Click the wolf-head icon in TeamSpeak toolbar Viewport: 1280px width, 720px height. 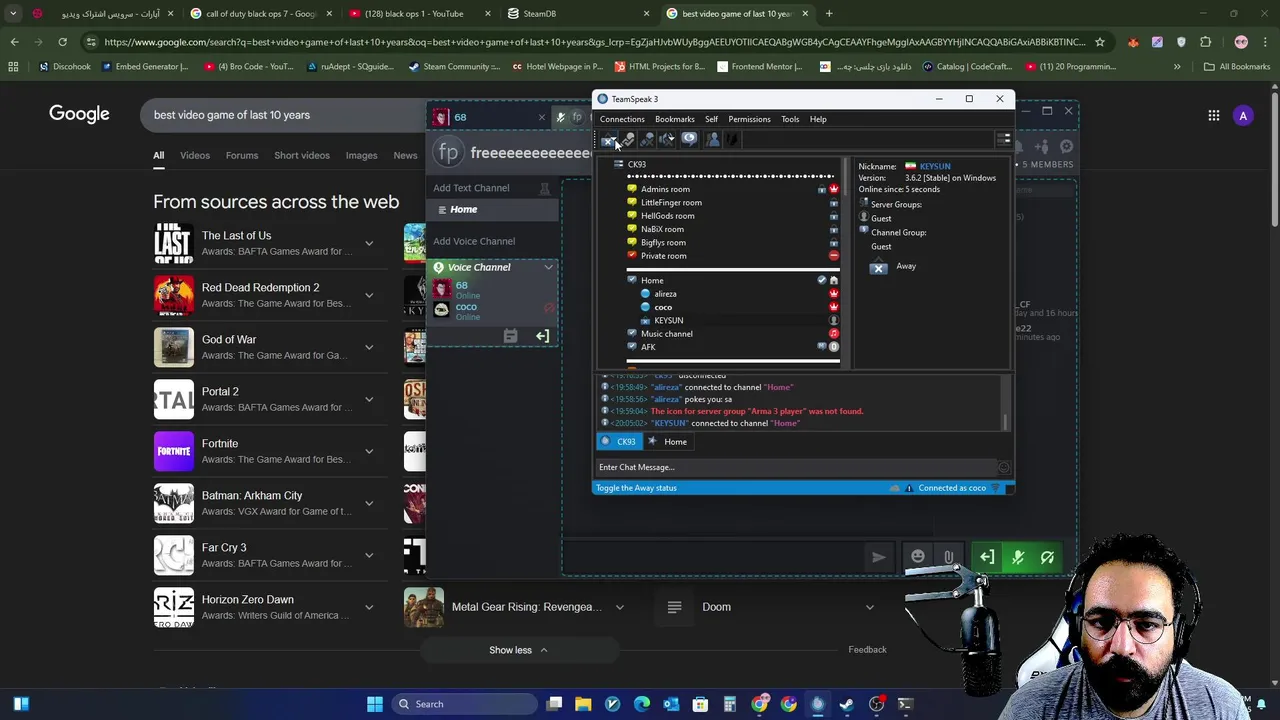click(731, 140)
